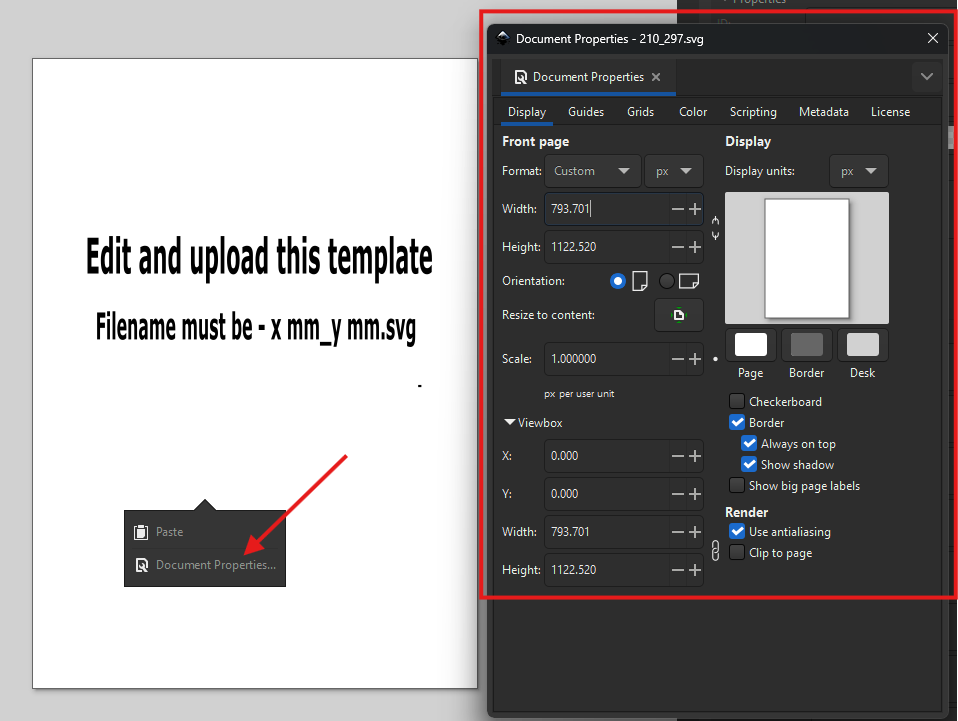Open the page size px units dropdown
This screenshot has width=958, height=721.
tap(674, 171)
